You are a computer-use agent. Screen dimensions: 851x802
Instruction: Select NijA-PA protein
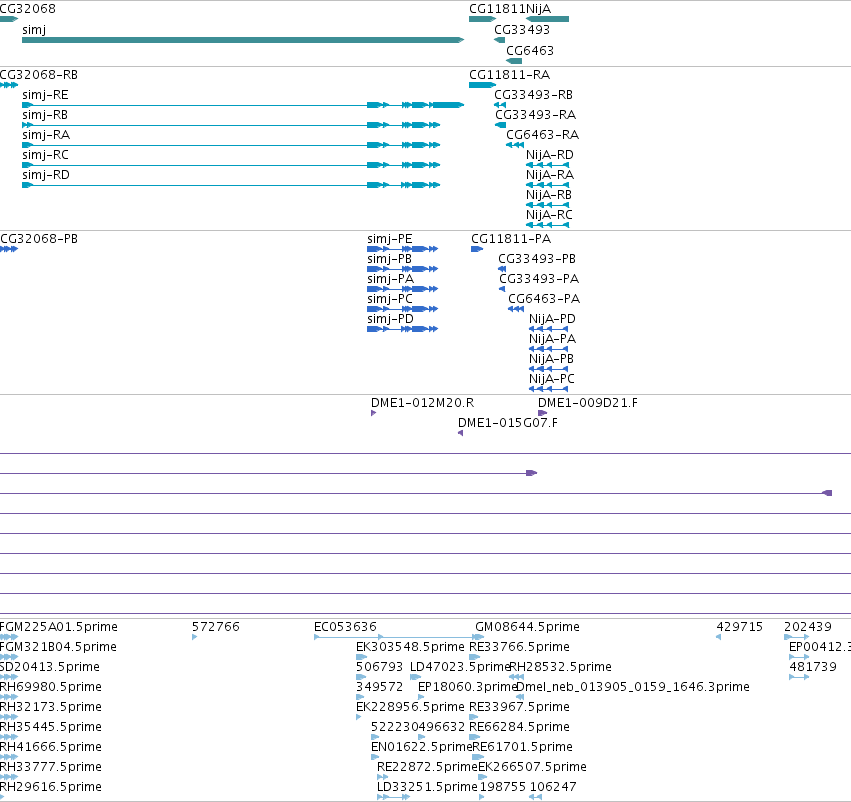[x=548, y=349]
